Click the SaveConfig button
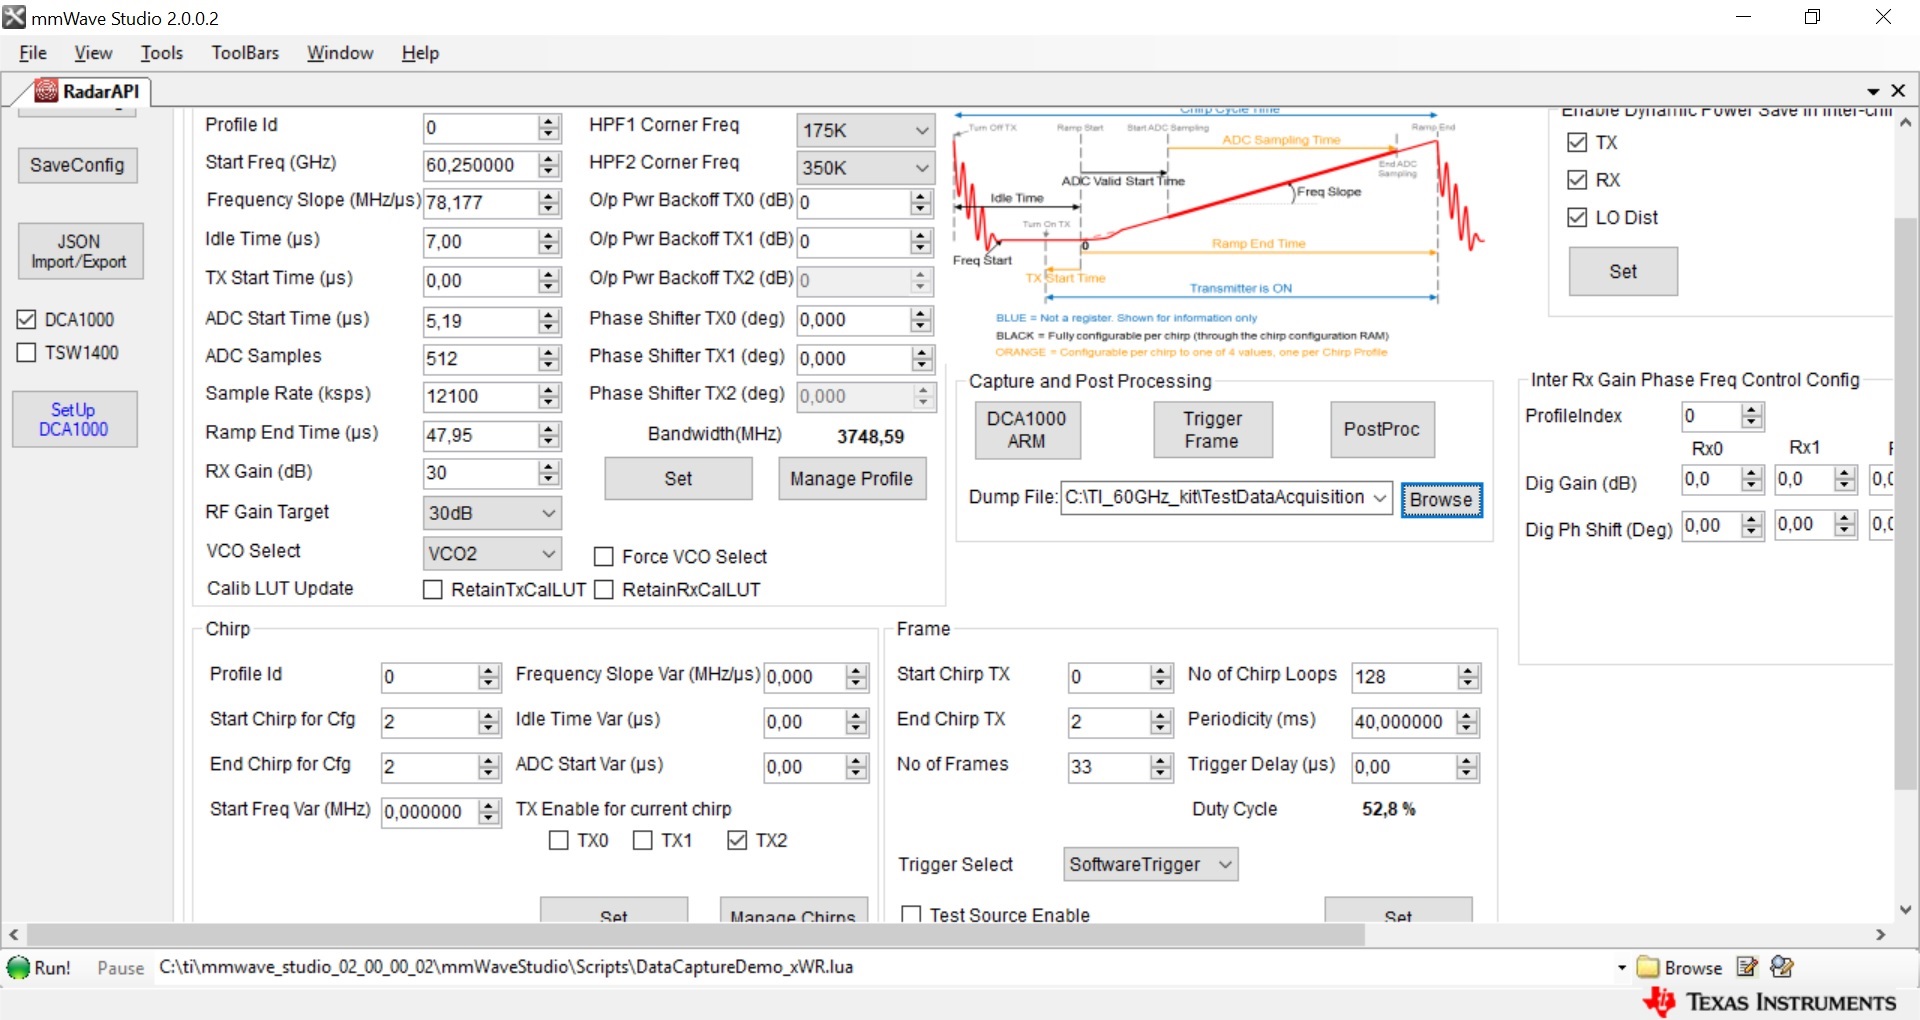Screen dimensions: 1920x1020 point(77,166)
